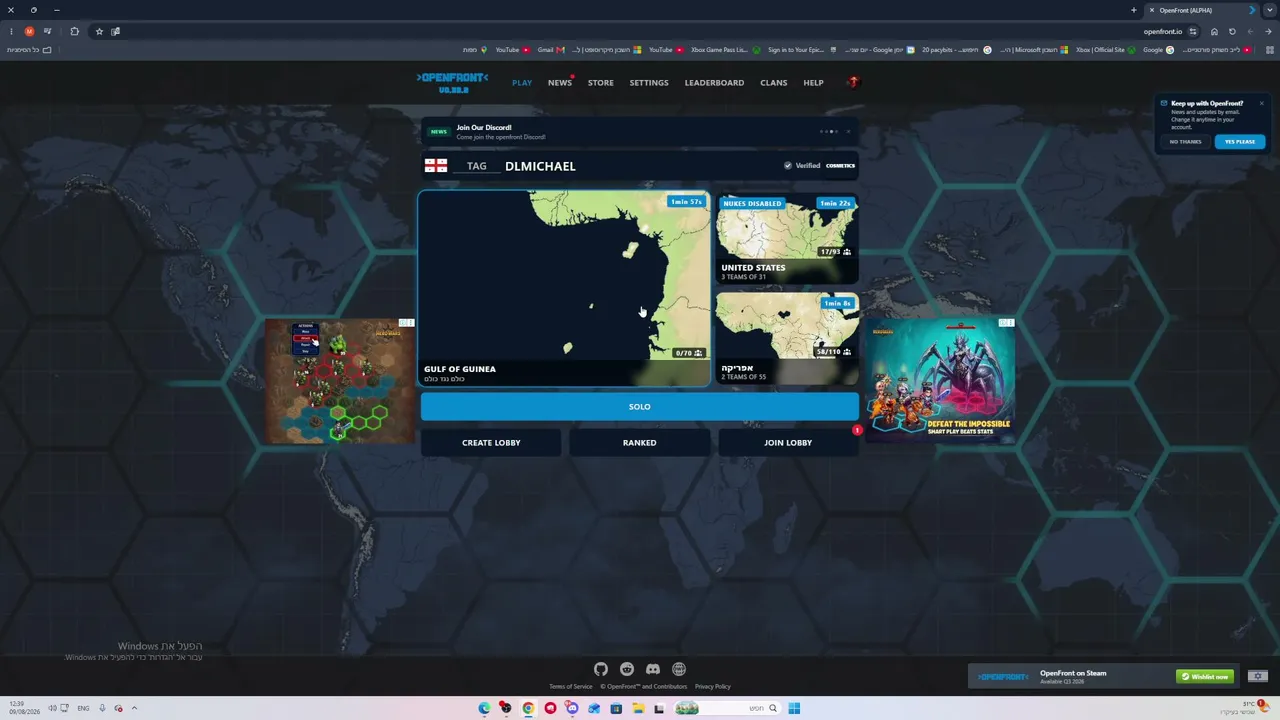The image size is (1280, 720).
Task: Dismiss the Keep up with OpenFront popup
Action: tap(1261, 103)
